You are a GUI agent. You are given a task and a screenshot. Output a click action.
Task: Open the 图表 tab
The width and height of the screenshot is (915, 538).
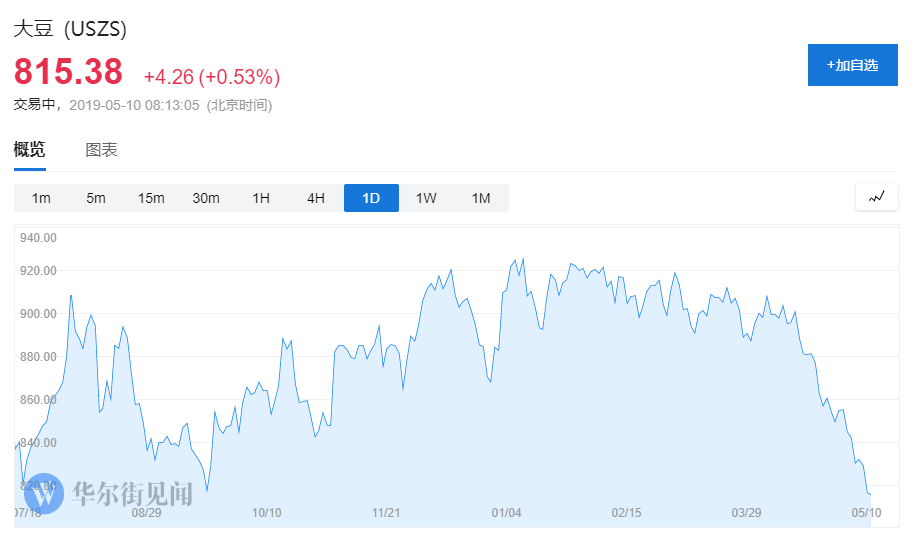(101, 150)
